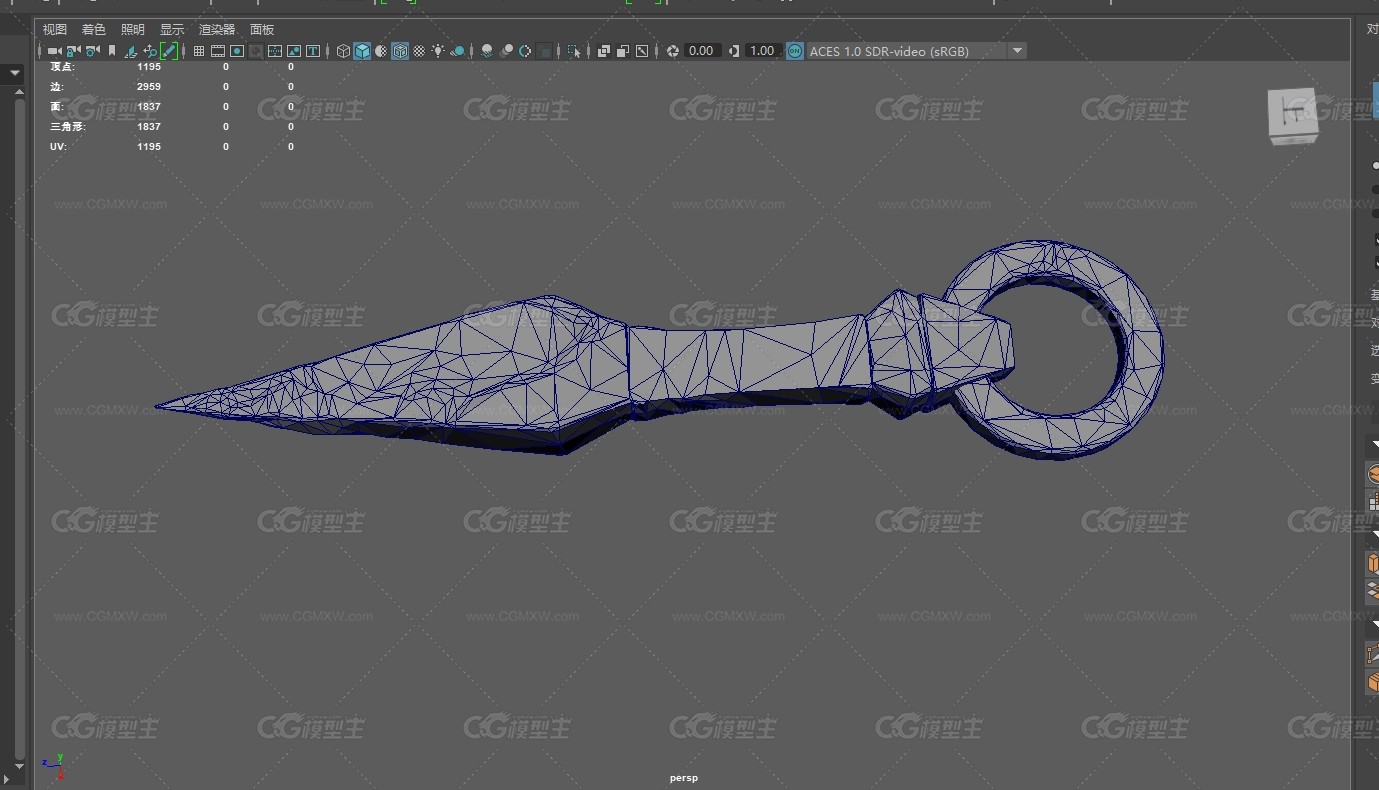Toggle Multisample Anti-aliasing icon
Screen dimensions: 1379x790
[525, 51]
